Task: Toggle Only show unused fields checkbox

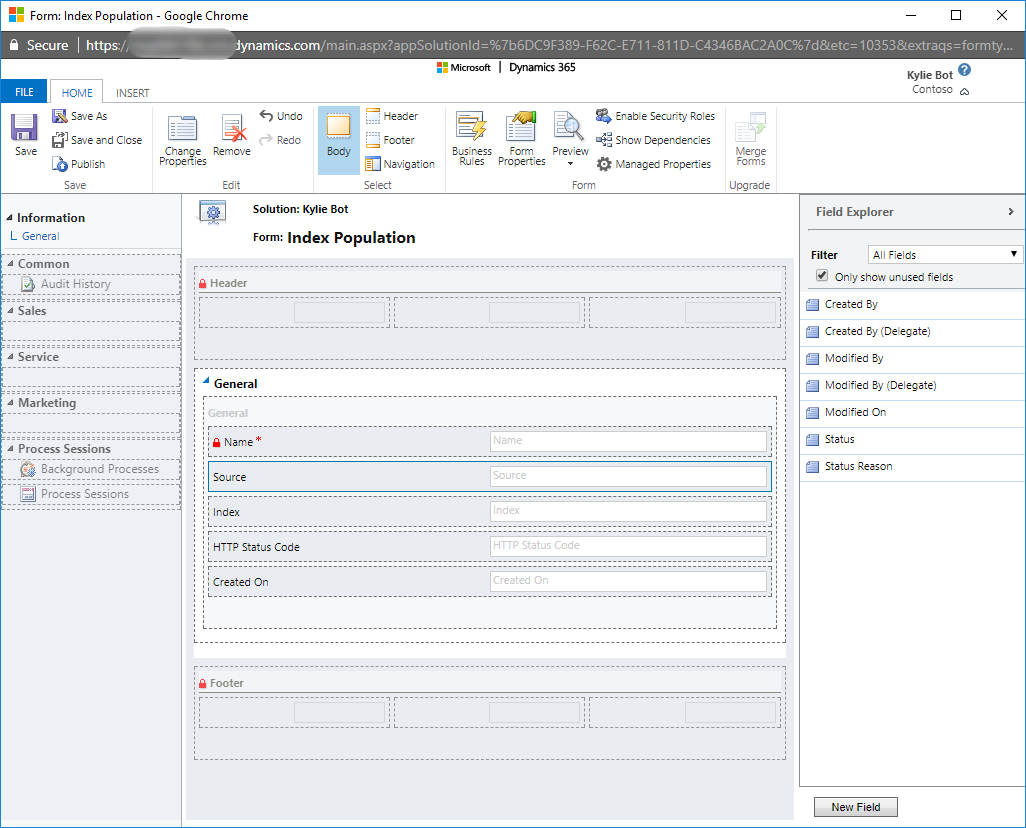Action: (822, 276)
